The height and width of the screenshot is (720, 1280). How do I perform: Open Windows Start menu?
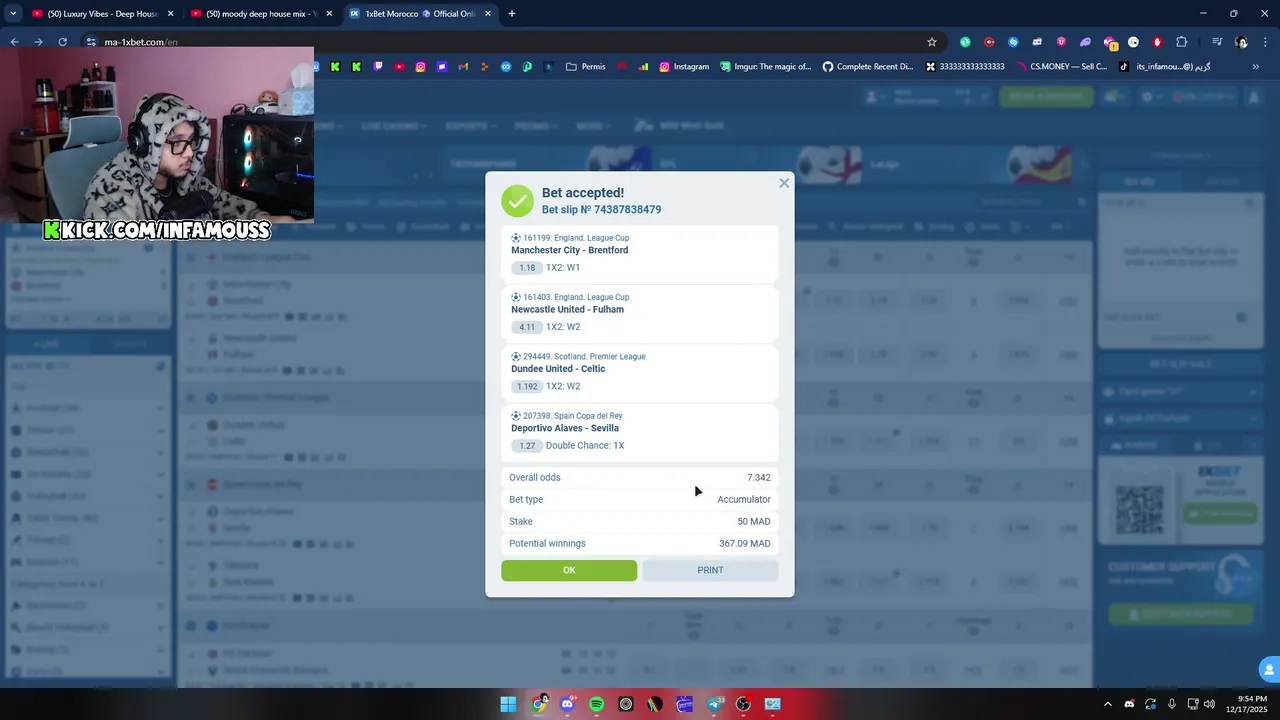coord(508,704)
